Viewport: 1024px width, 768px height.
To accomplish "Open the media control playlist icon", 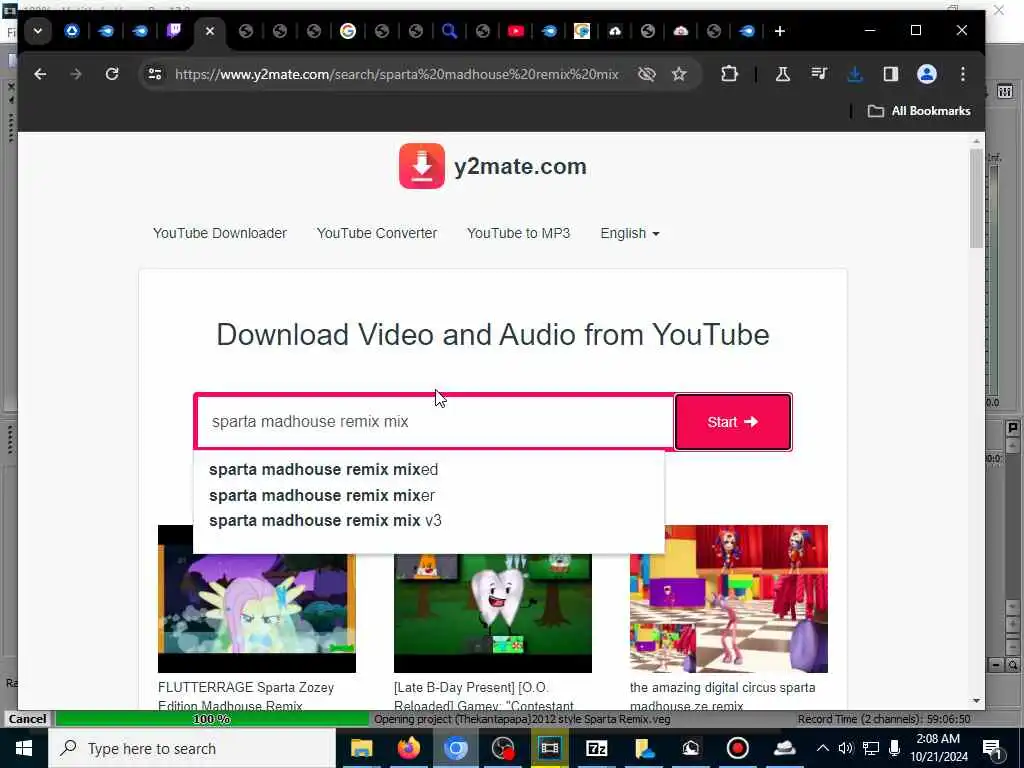I will click(x=819, y=74).
